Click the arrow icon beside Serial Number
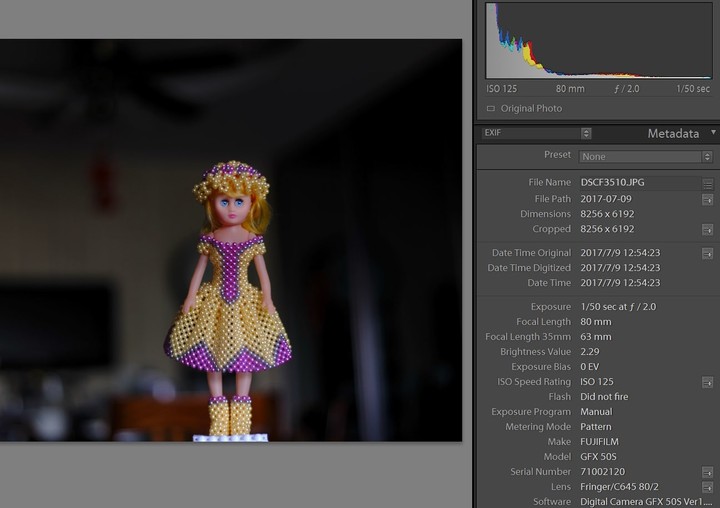This screenshot has height=508, width=720. pyautogui.click(x=708, y=472)
